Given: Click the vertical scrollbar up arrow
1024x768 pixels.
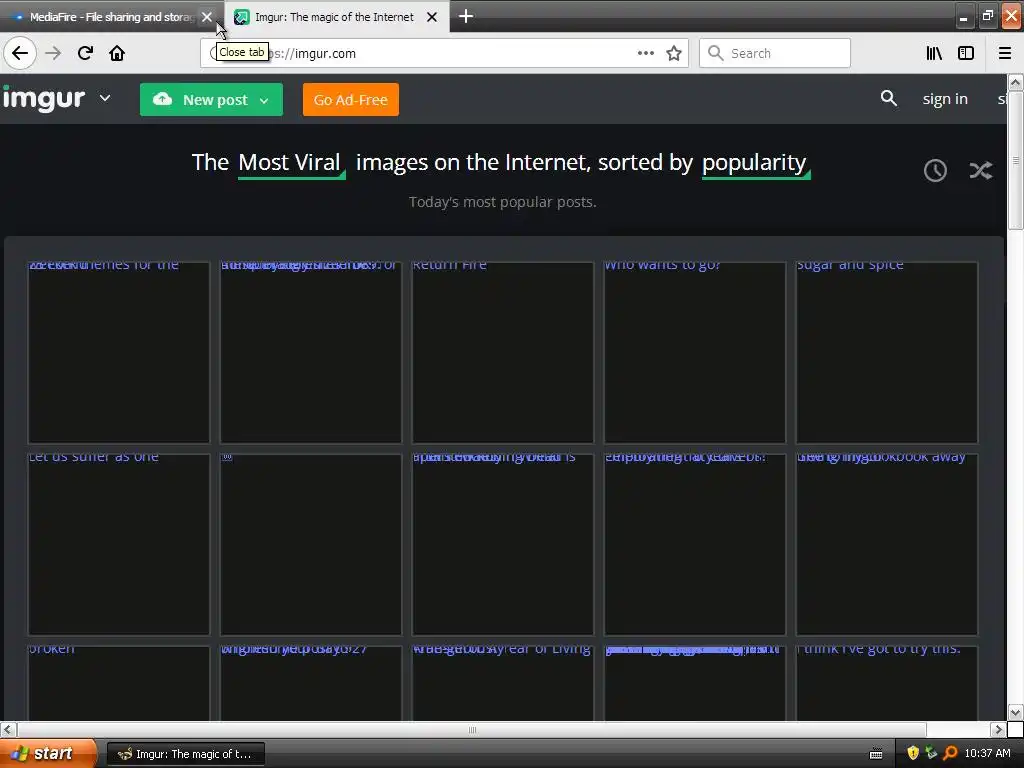Looking at the screenshot, I should coord(1015,82).
